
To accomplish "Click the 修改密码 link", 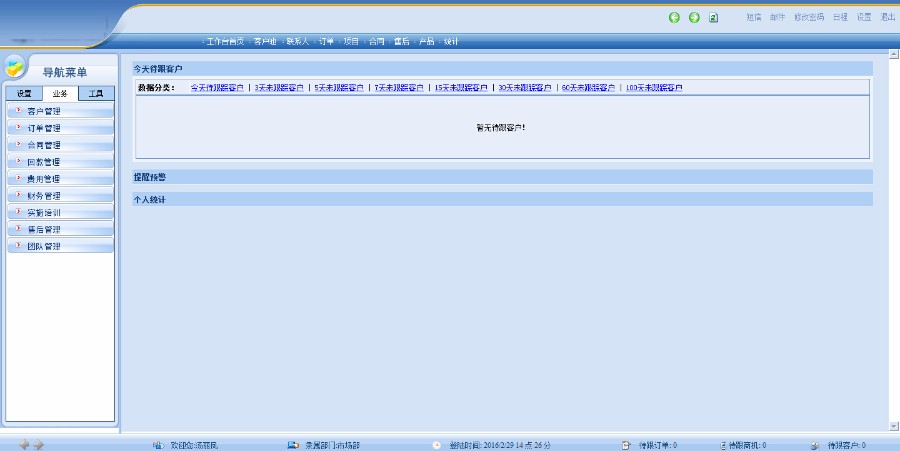I will (809, 17).
